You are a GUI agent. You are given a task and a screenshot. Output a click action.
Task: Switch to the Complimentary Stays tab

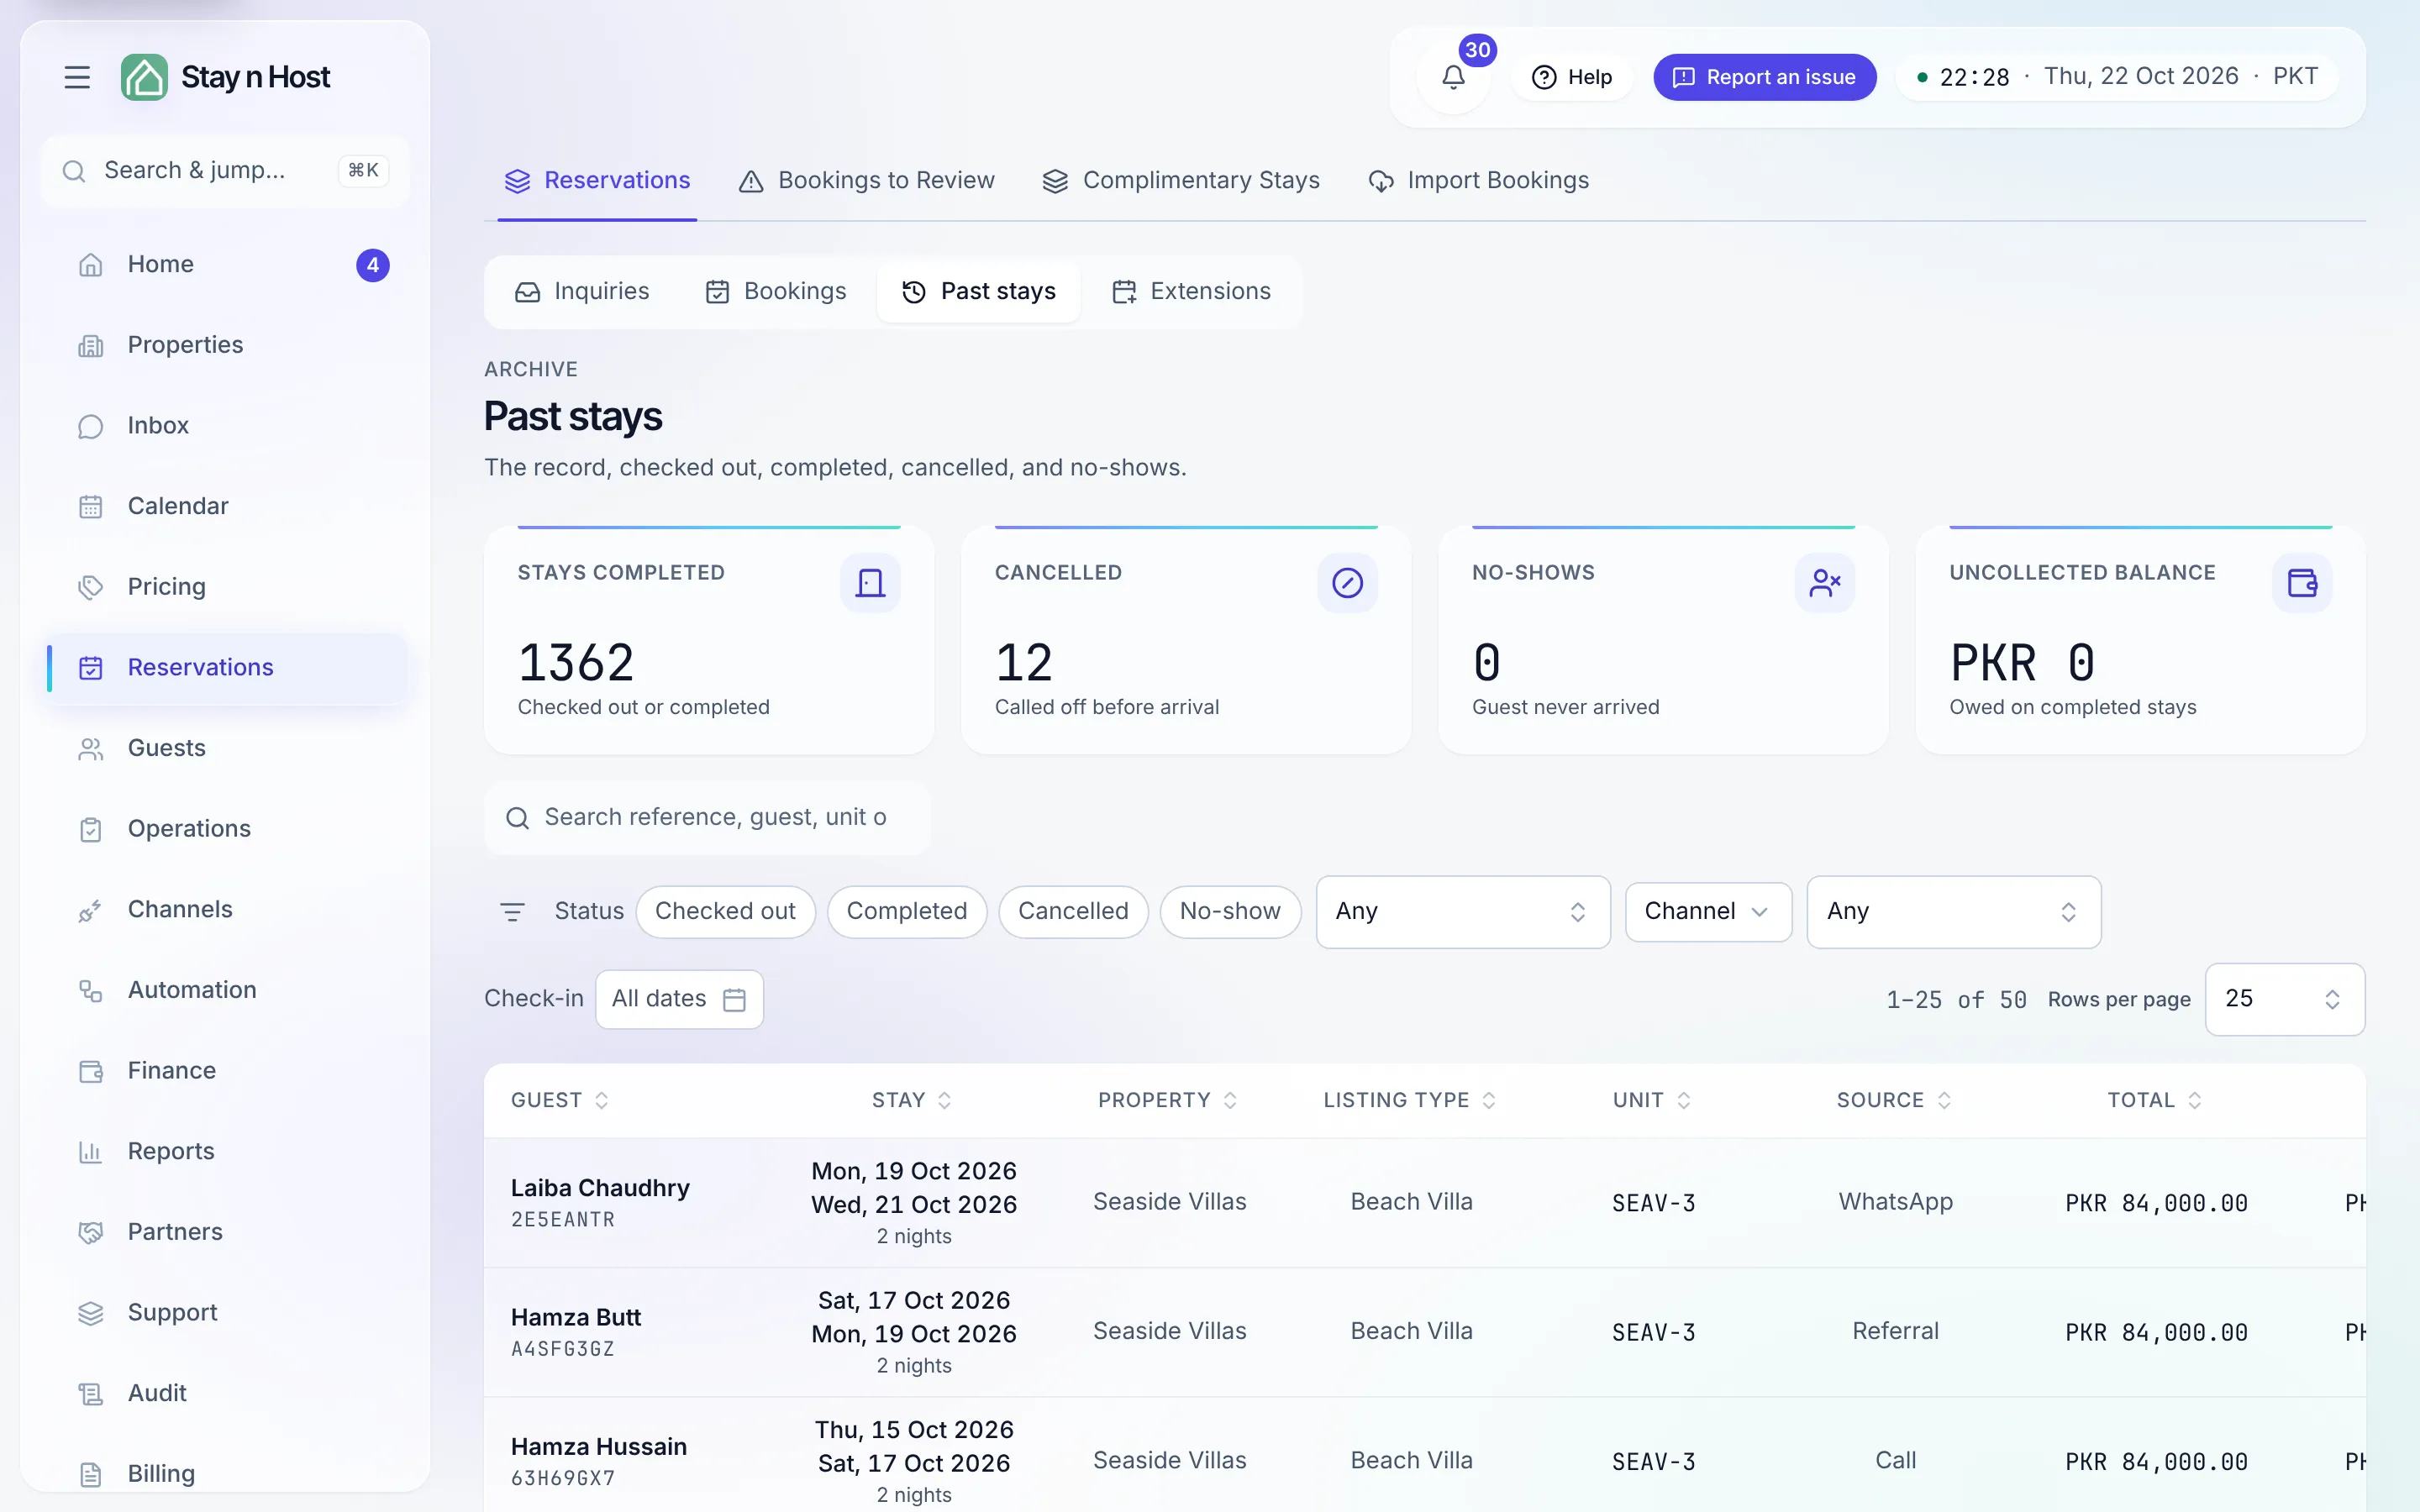coord(1181,181)
